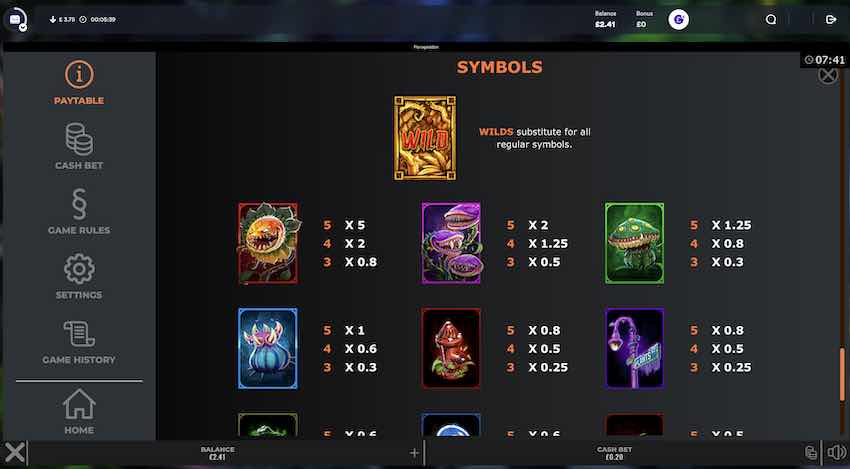Toggle the sound speaker icon
Viewport: 850px width, 469px height.
[836, 452]
